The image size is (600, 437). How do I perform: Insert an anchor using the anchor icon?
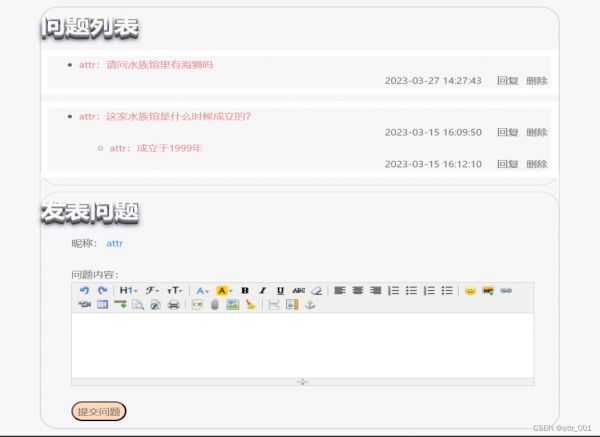(x=309, y=304)
